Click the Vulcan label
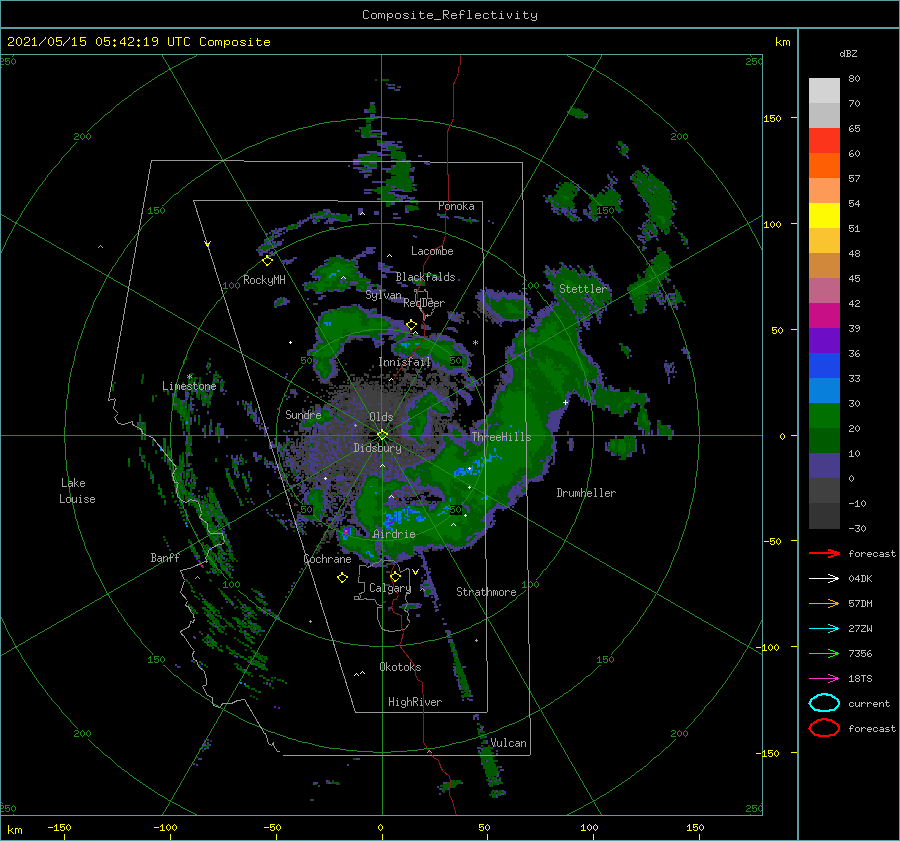900x841 pixels. click(508, 743)
